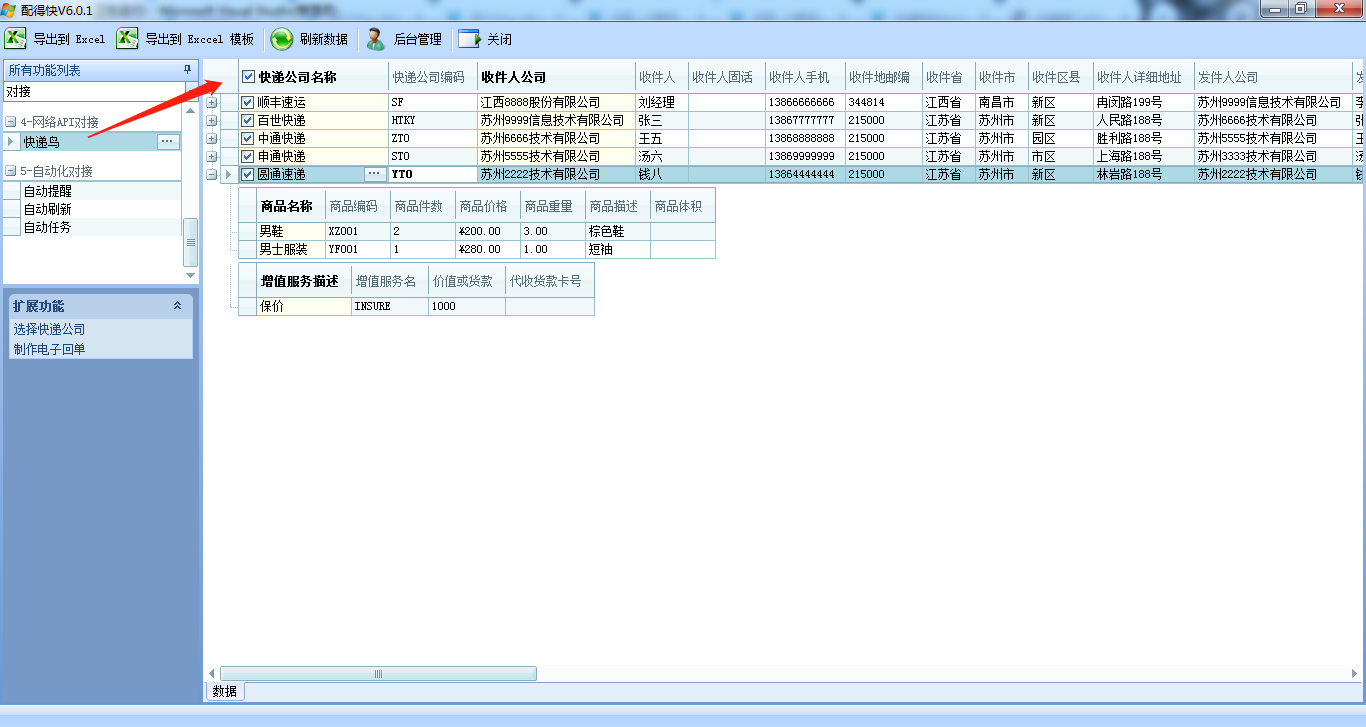The width and height of the screenshot is (1366, 727).
Task: Click the function search field containing 对接
Action: (x=92, y=91)
